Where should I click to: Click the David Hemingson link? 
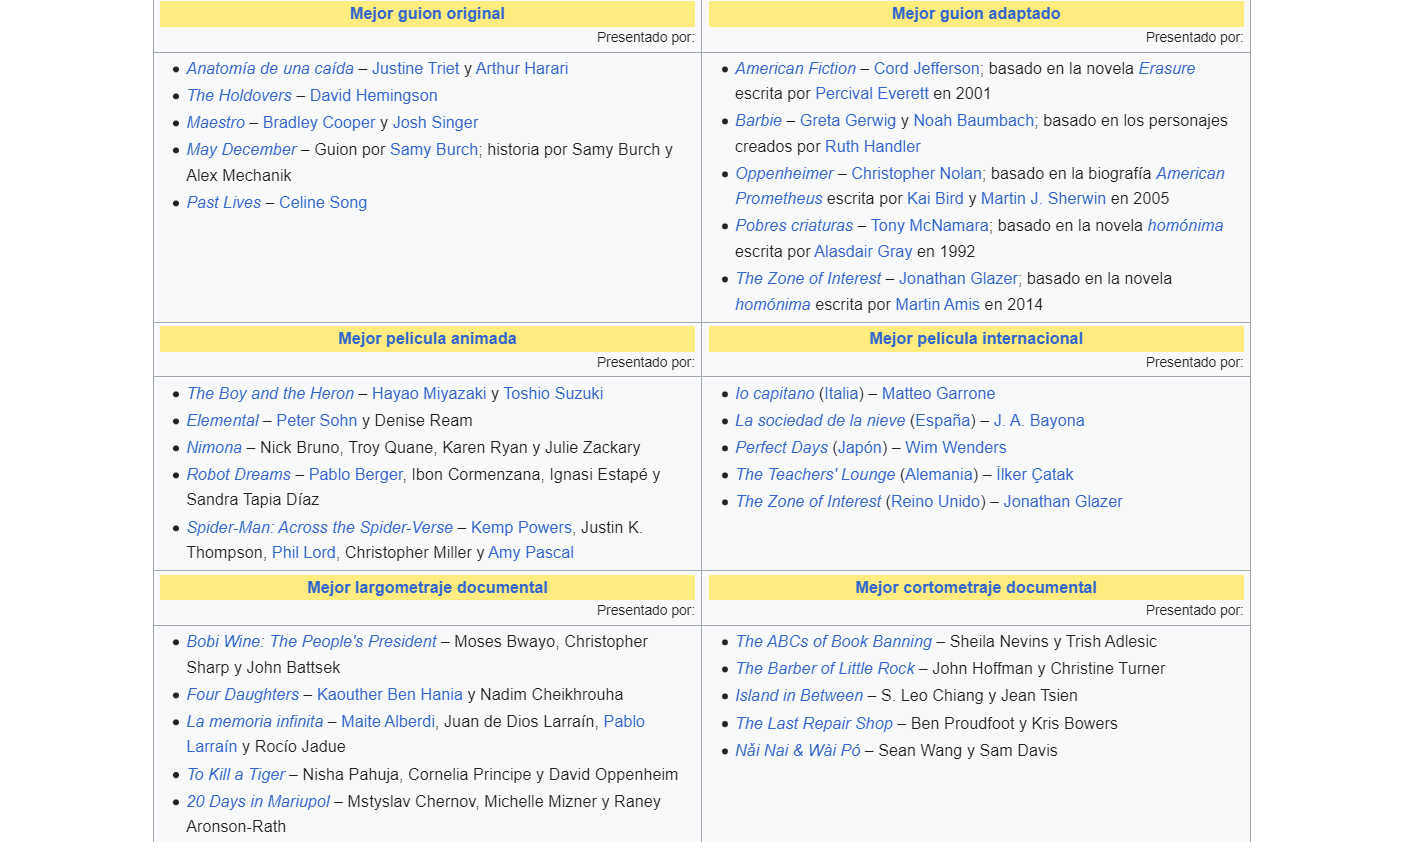[x=374, y=96]
